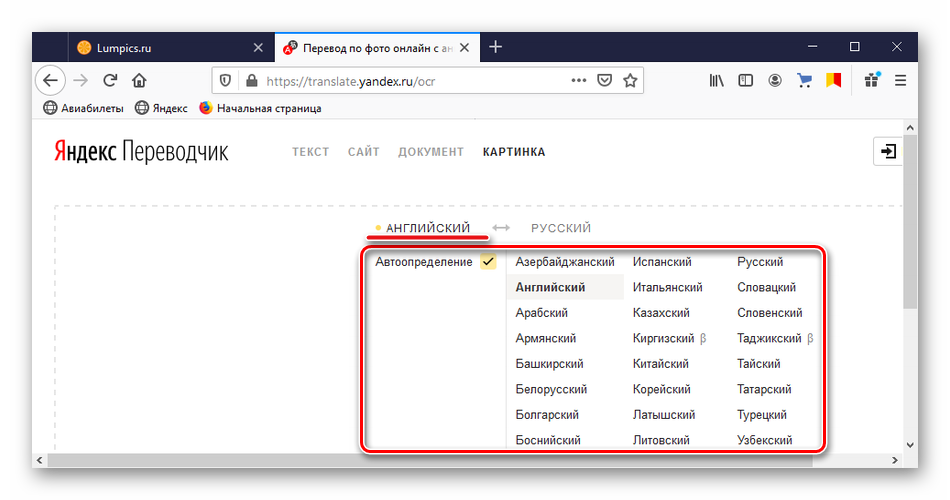Switch to the Текст tab
The image size is (950, 500).
310,152
